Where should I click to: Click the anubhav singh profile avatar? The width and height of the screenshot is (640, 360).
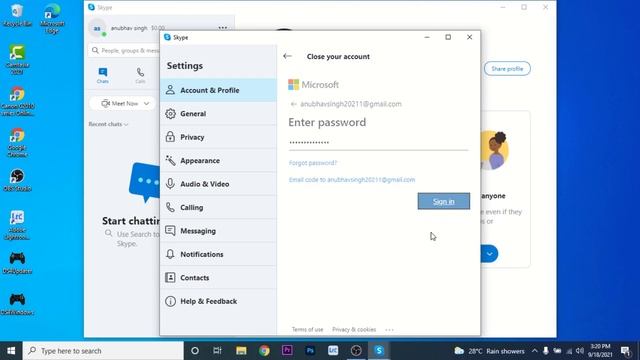(97, 28)
